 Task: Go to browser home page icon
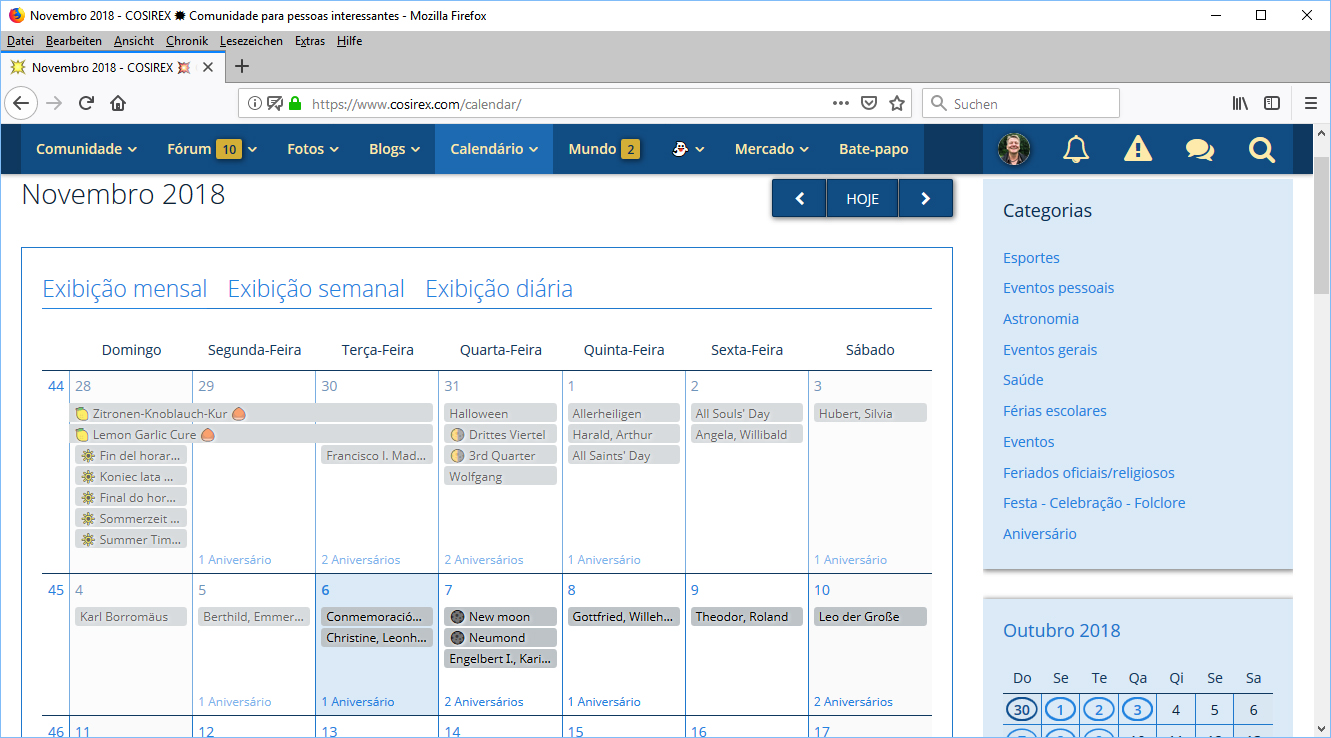(118, 103)
